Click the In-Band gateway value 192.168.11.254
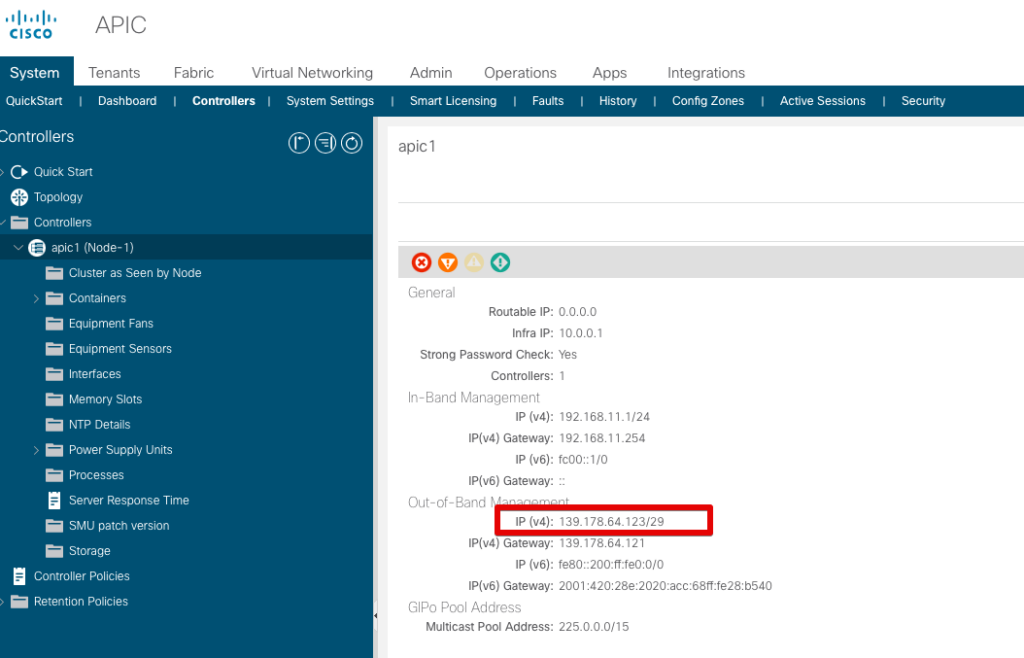The width and height of the screenshot is (1024, 658). click(x=601, y=438)
